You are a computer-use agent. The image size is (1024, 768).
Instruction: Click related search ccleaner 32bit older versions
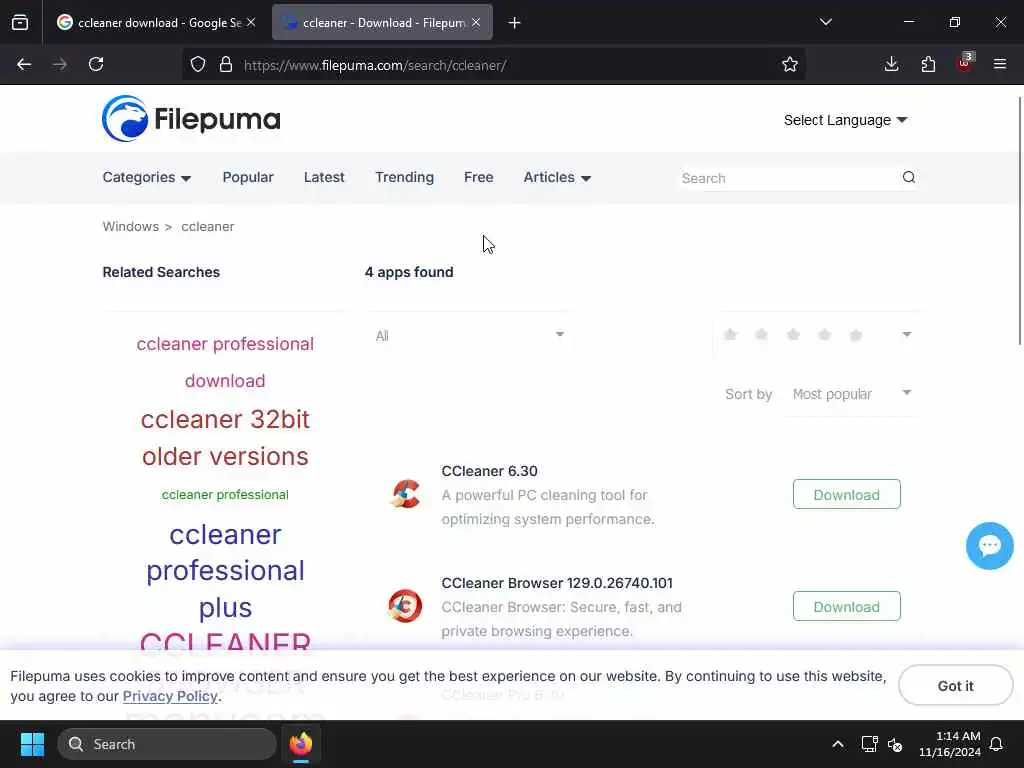225,438
